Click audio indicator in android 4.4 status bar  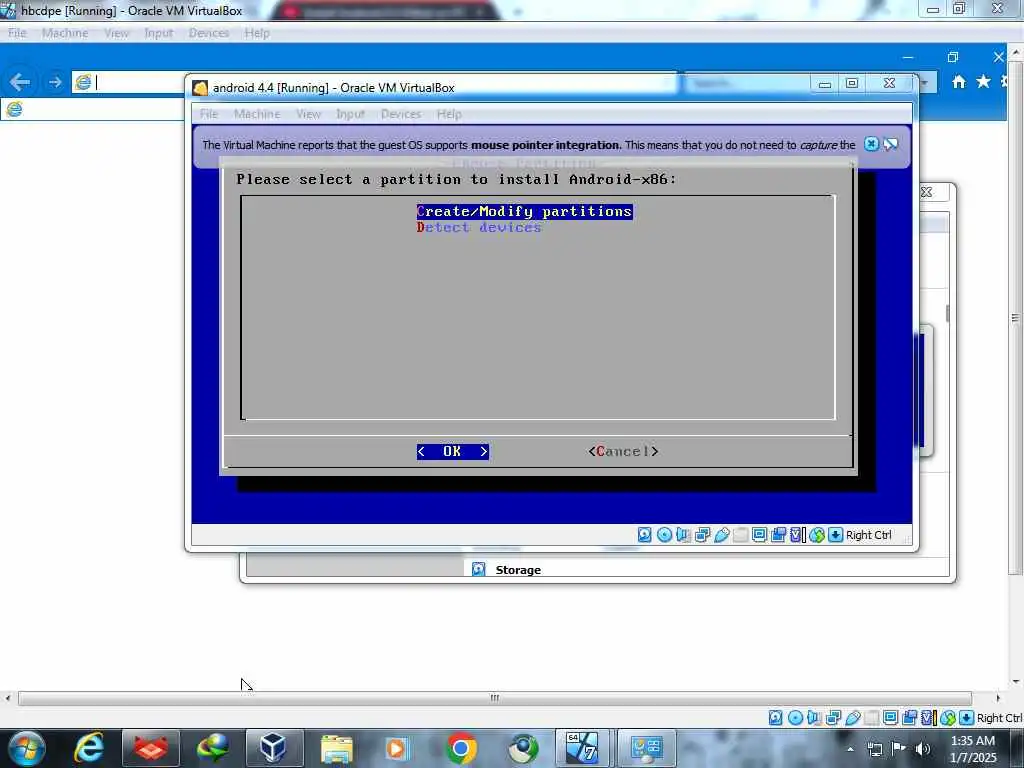(x=683, y=535)
